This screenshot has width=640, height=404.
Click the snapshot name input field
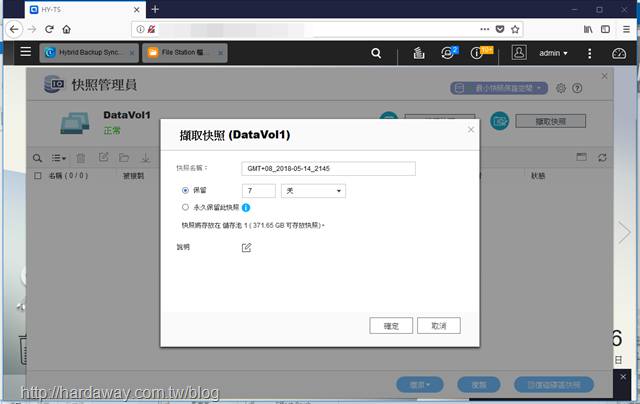pos(329,169)
